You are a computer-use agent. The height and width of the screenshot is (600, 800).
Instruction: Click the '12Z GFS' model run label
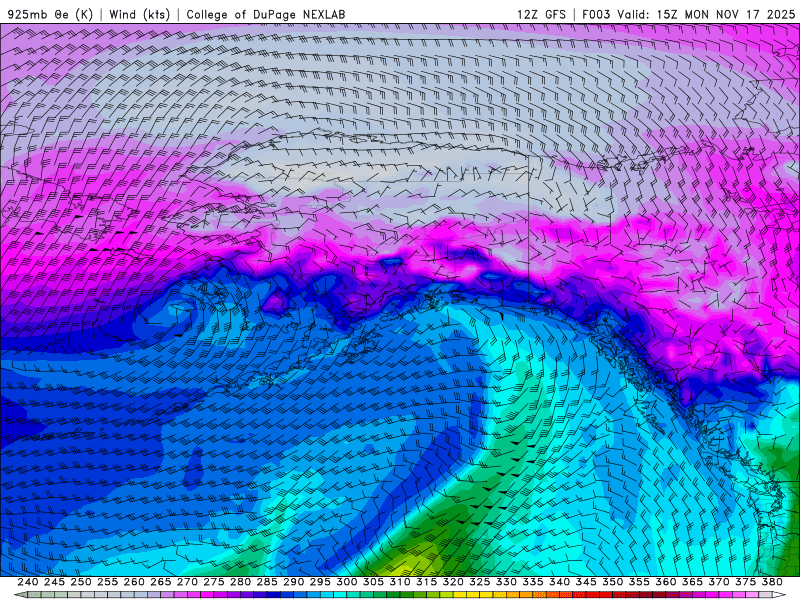[541, 14]
